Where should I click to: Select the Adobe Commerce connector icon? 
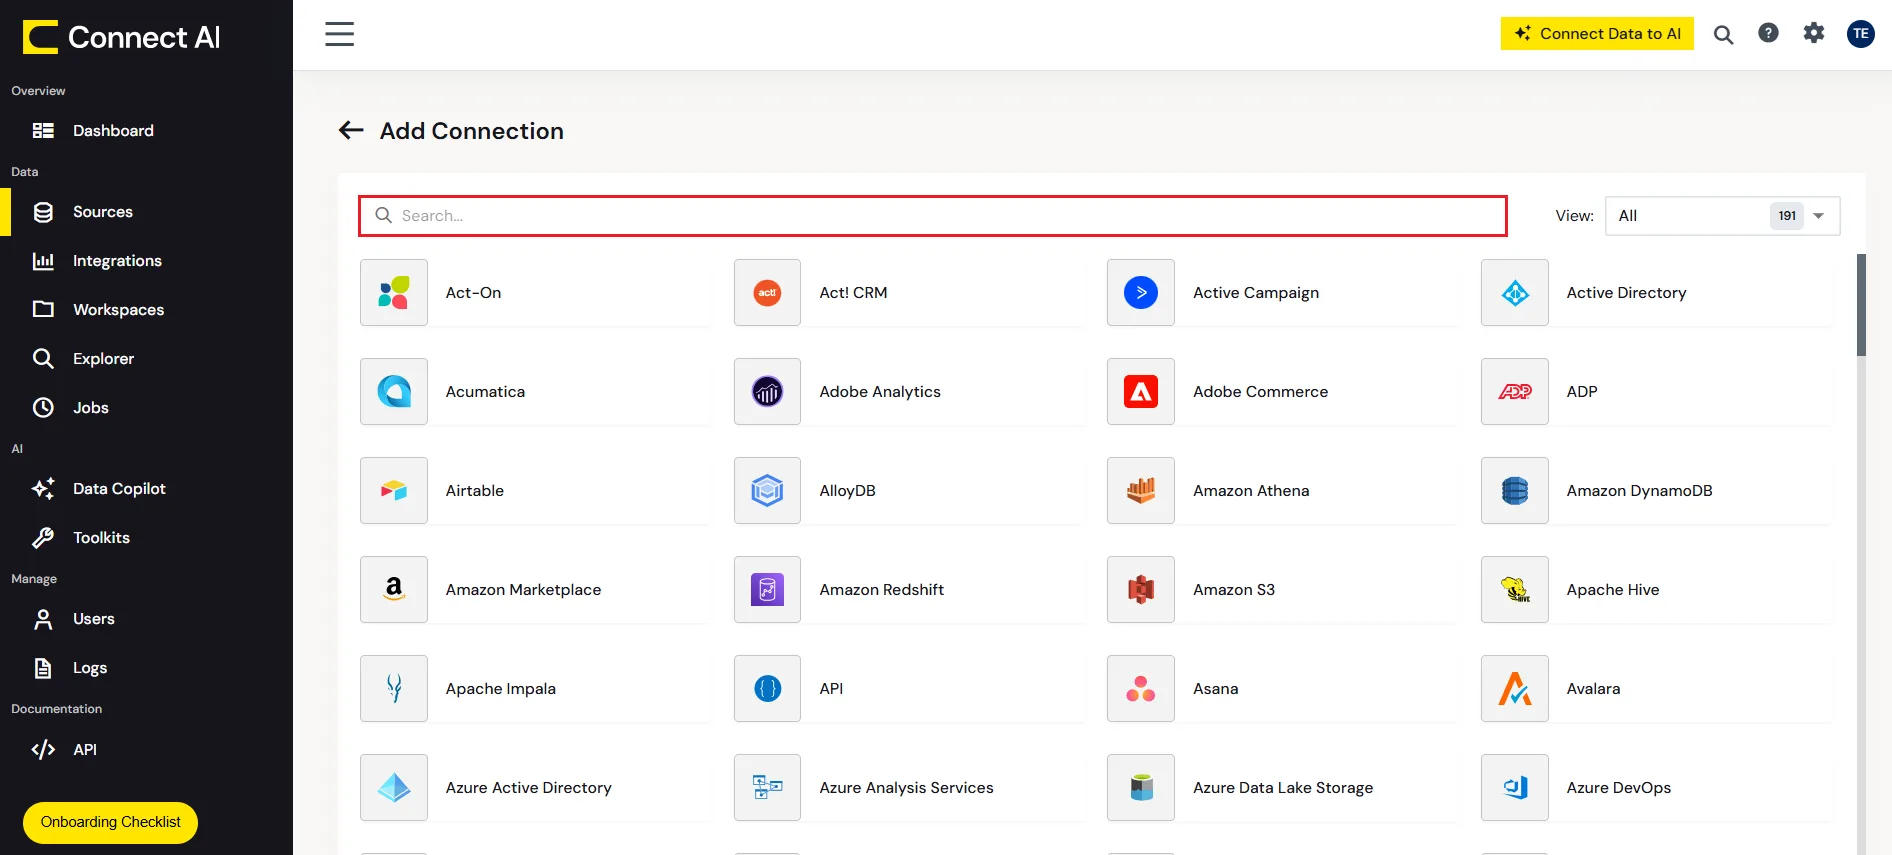click(x=1141, y=392)
